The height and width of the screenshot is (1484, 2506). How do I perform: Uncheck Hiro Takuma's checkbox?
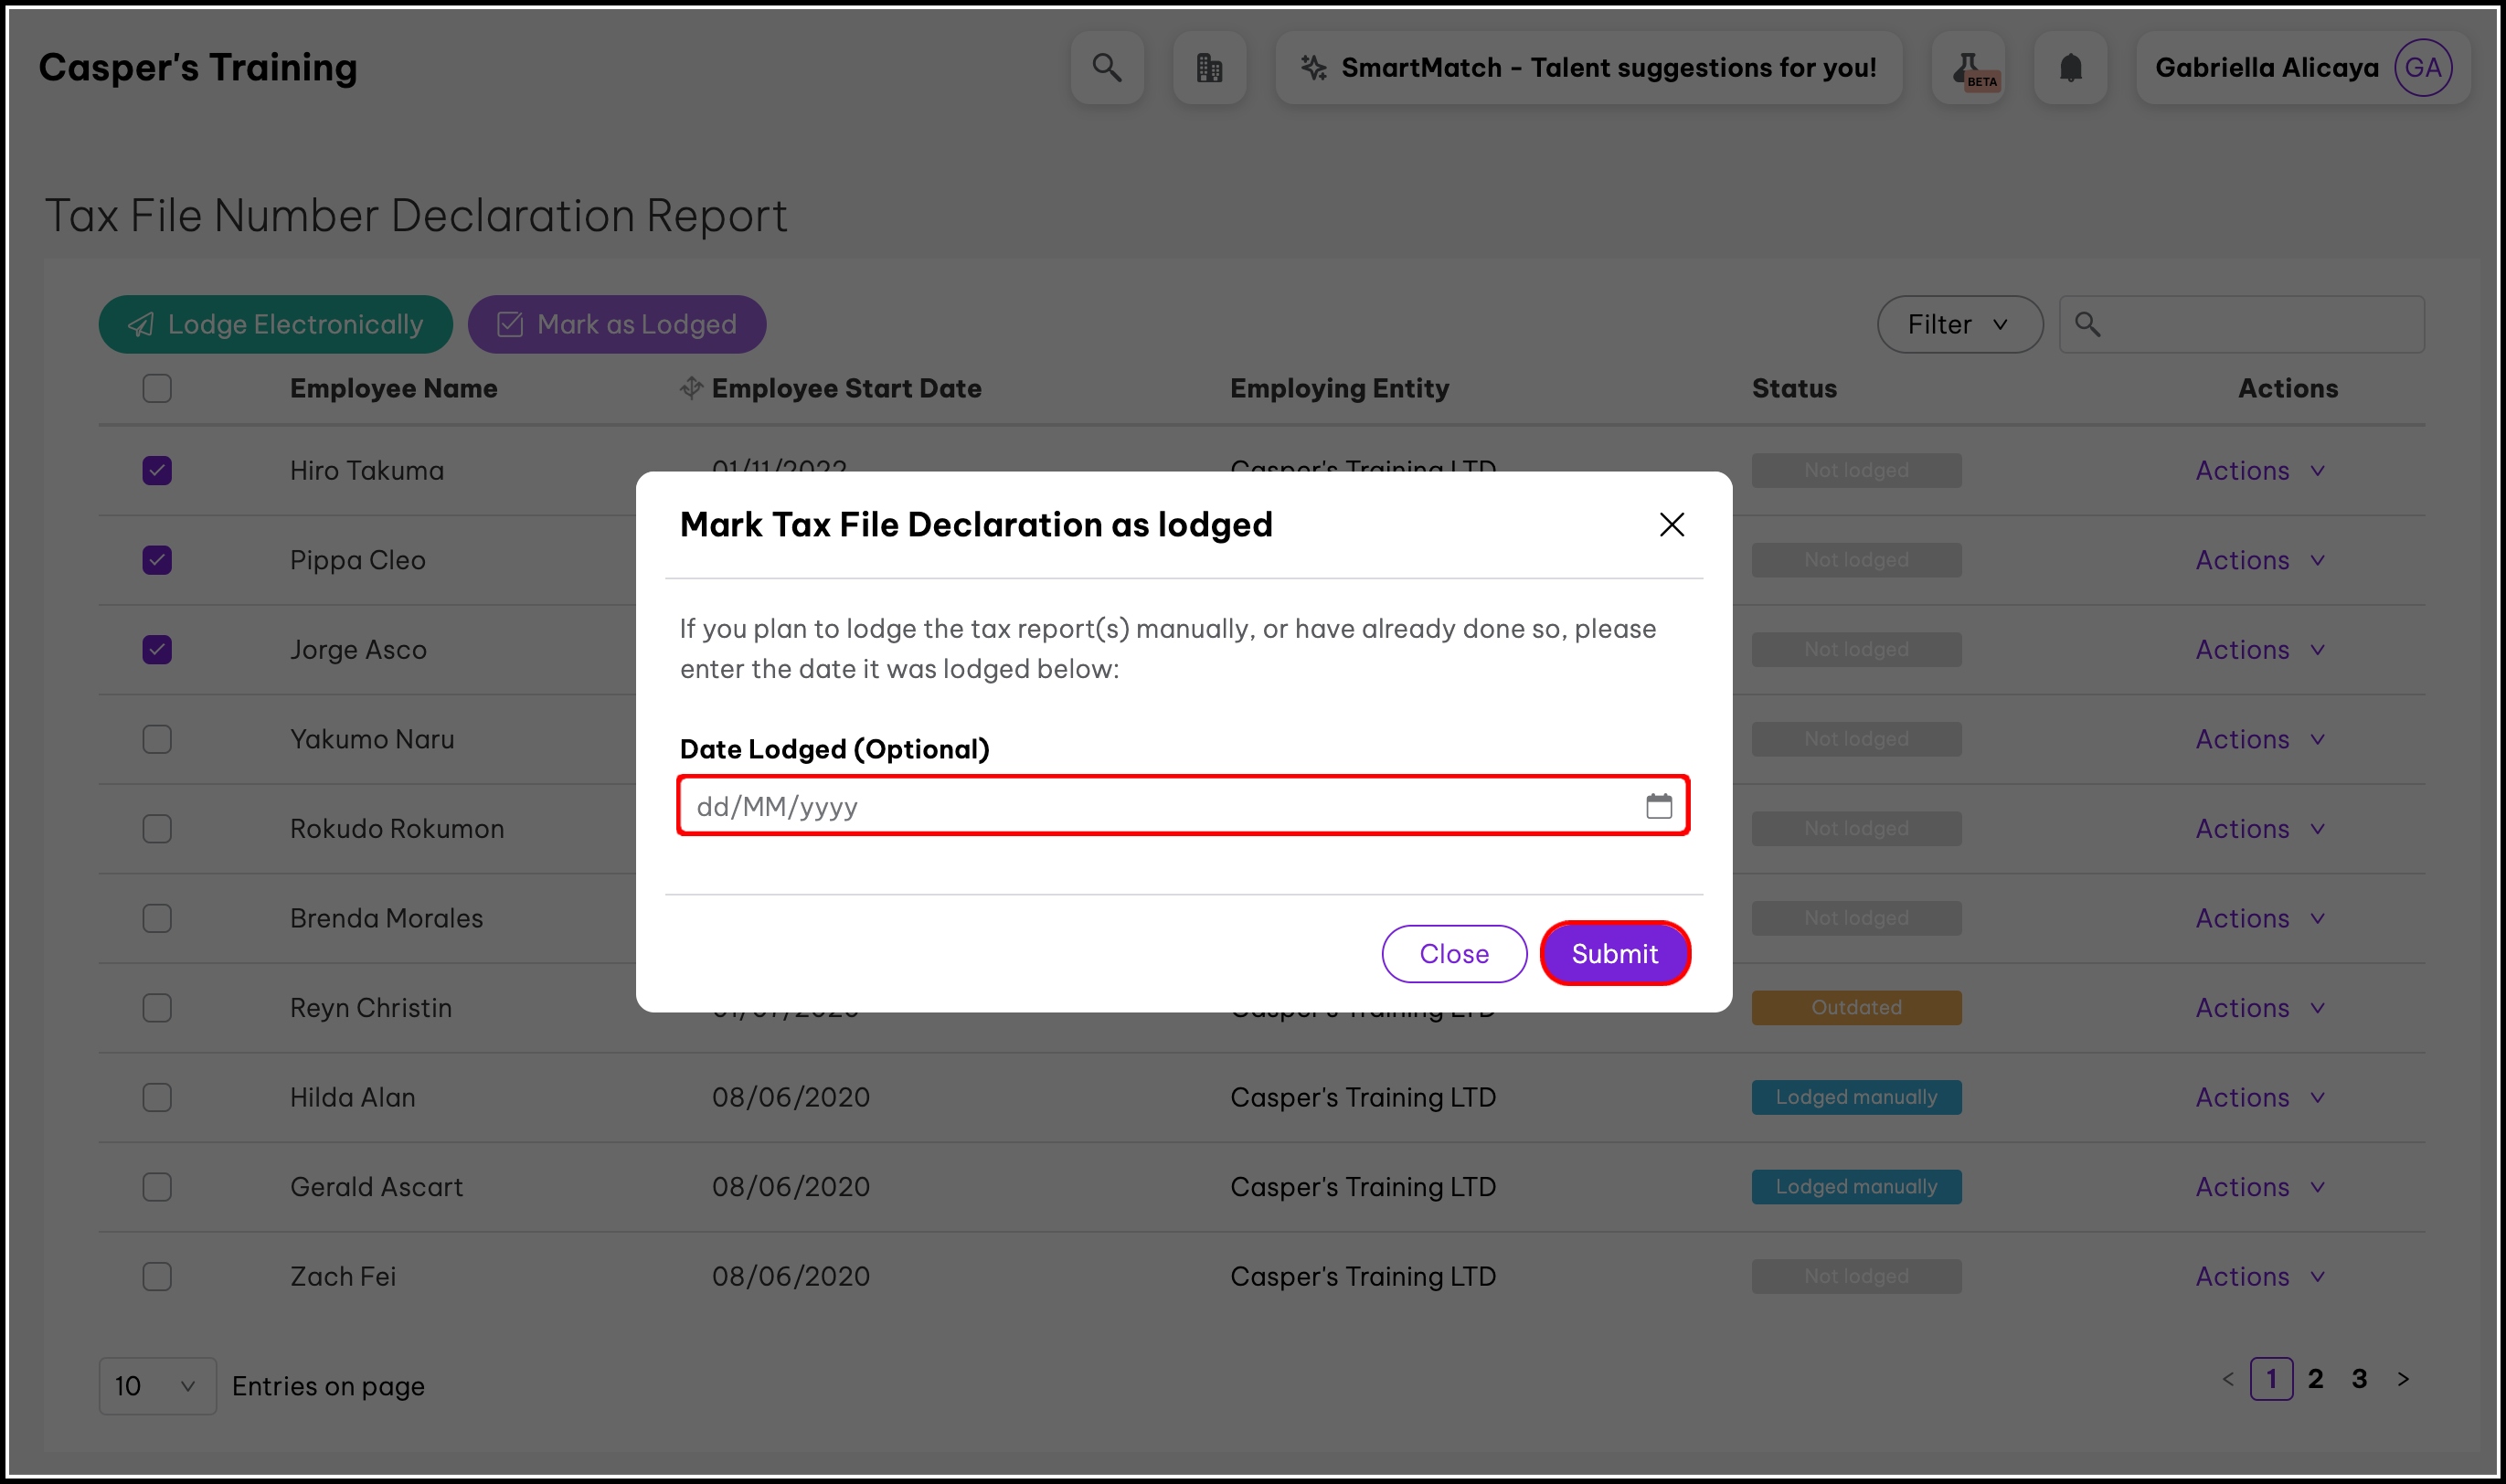[157, 470]
